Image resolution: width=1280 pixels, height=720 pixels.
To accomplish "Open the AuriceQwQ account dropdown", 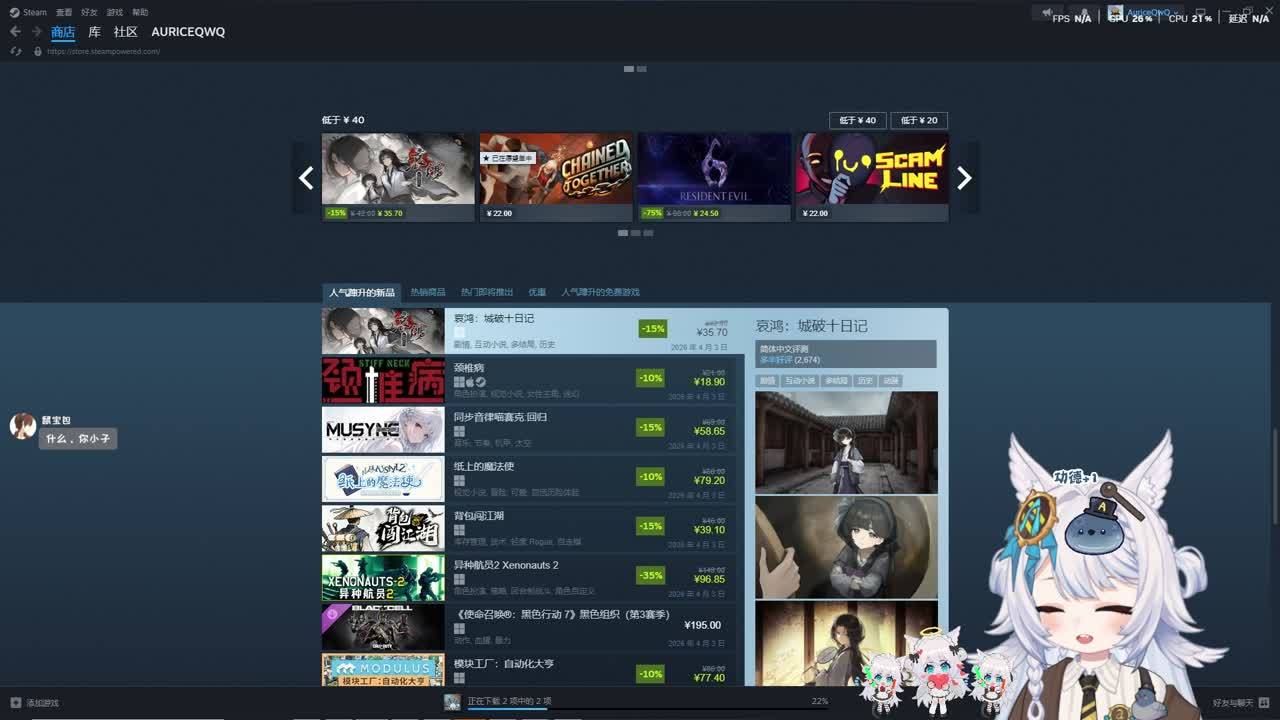I will [1148, 13].
